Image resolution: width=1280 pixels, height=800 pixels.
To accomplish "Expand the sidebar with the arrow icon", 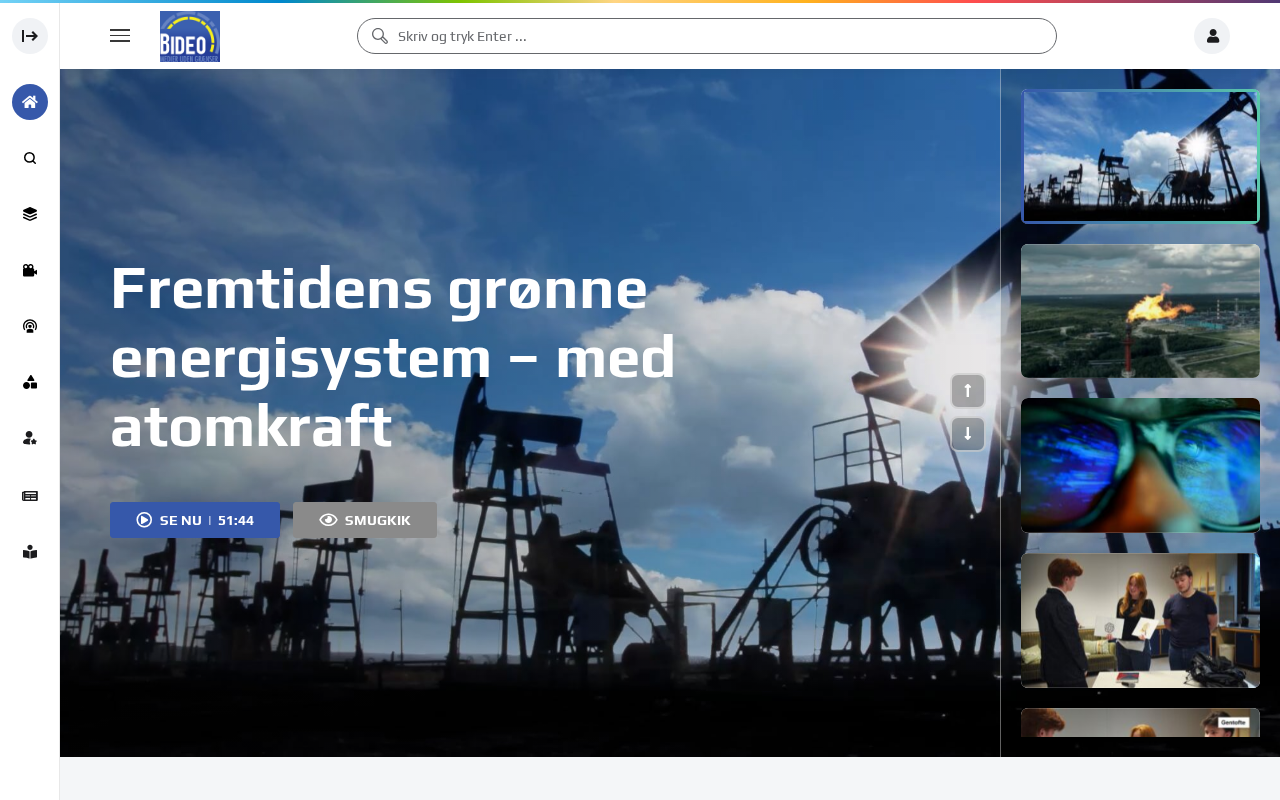I will [x=30, y=36].
